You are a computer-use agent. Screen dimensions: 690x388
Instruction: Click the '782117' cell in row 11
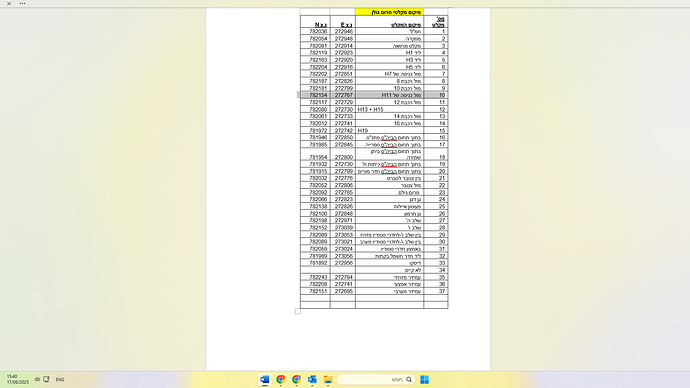point(315,102)
